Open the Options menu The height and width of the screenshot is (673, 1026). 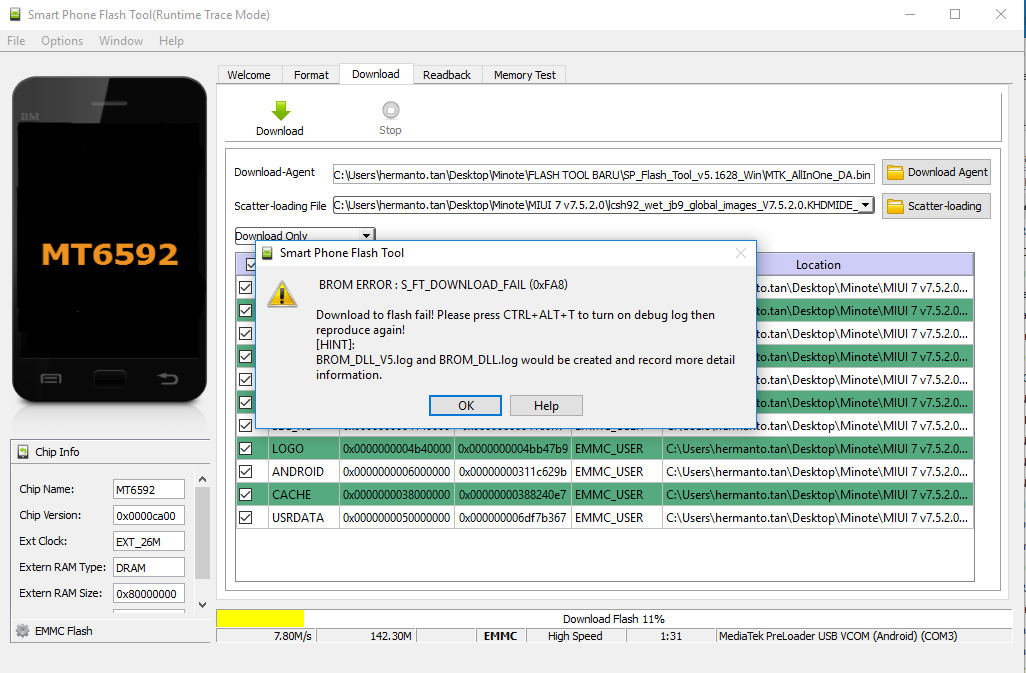click(62, 41)
